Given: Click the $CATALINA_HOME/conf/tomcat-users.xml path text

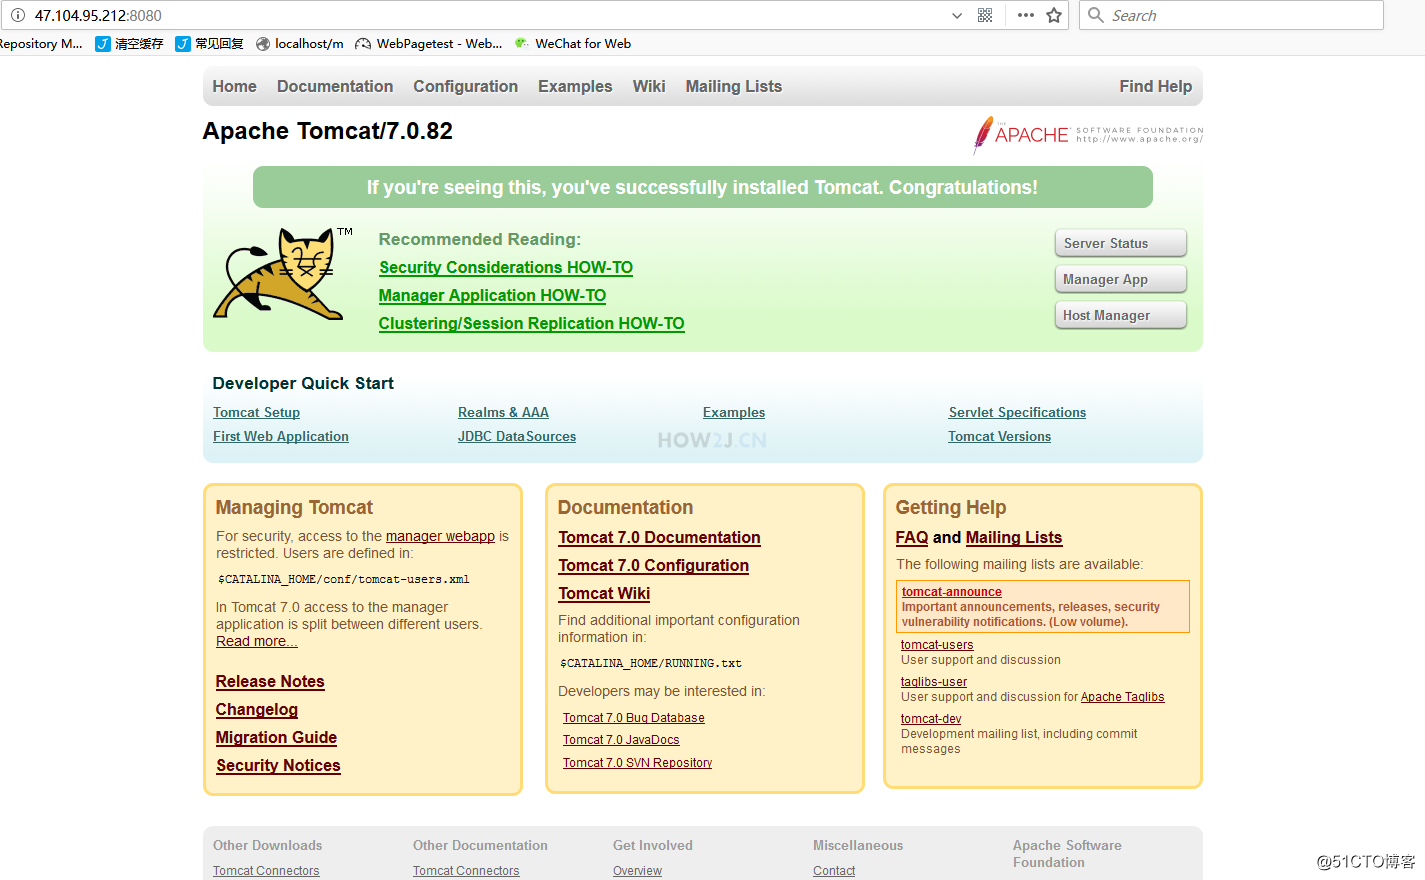Looking at the screenshot, I should point(344,579).
